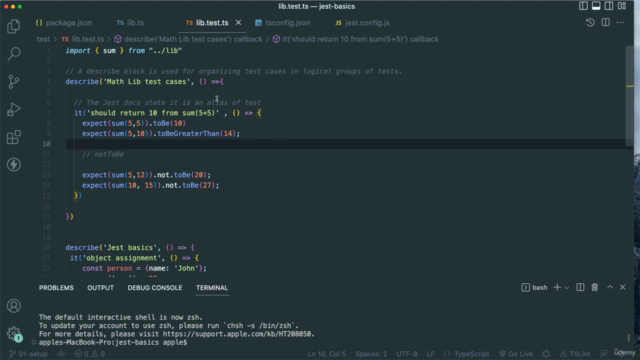Split the terminal
The image size is (640, 360).
click(x=580, y=287)
